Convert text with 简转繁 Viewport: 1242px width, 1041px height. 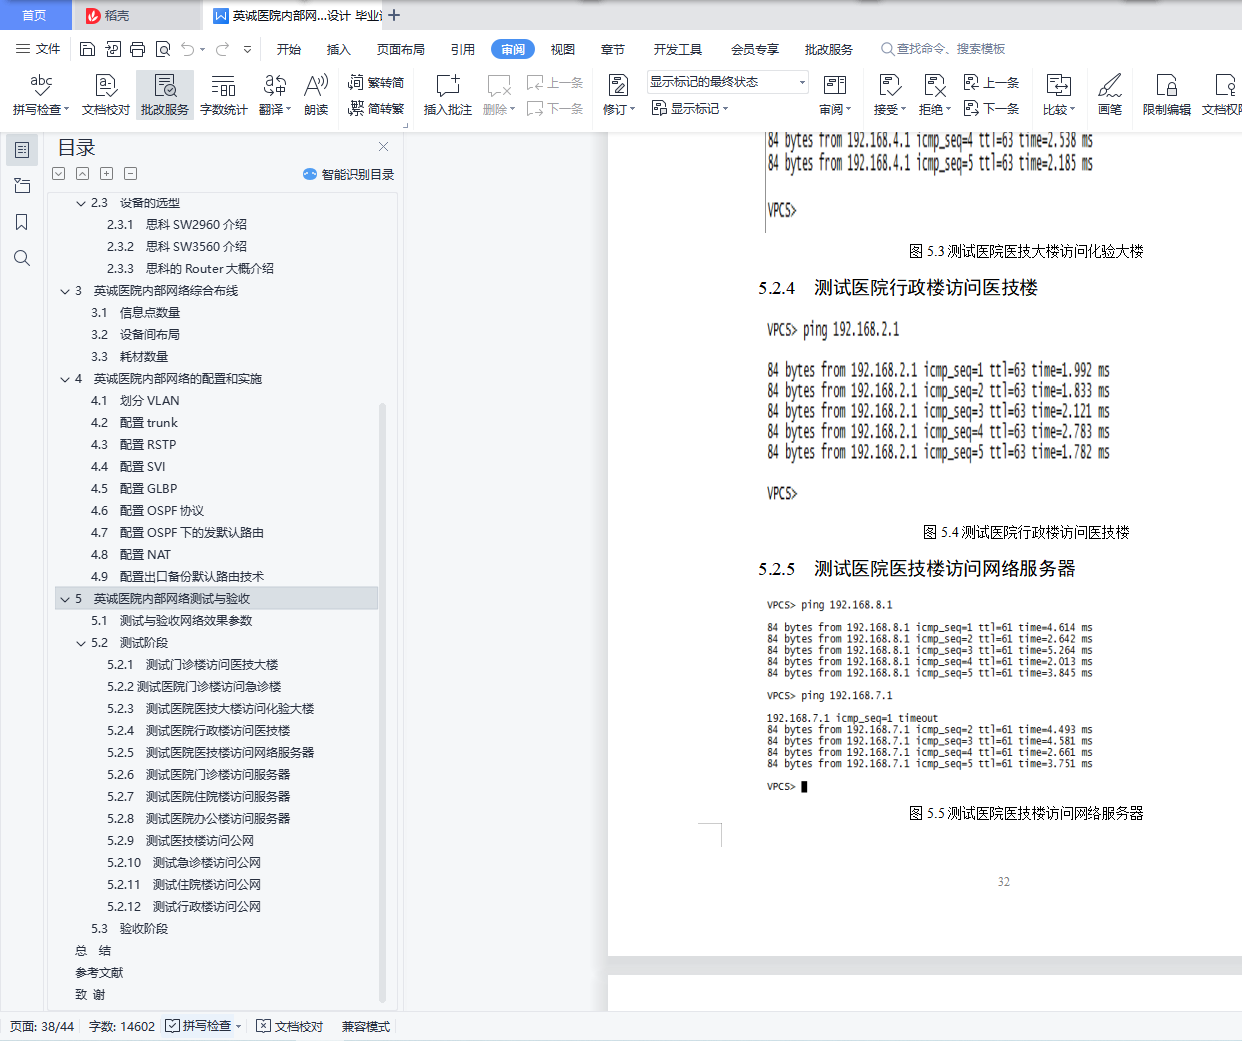coord(376,108)
